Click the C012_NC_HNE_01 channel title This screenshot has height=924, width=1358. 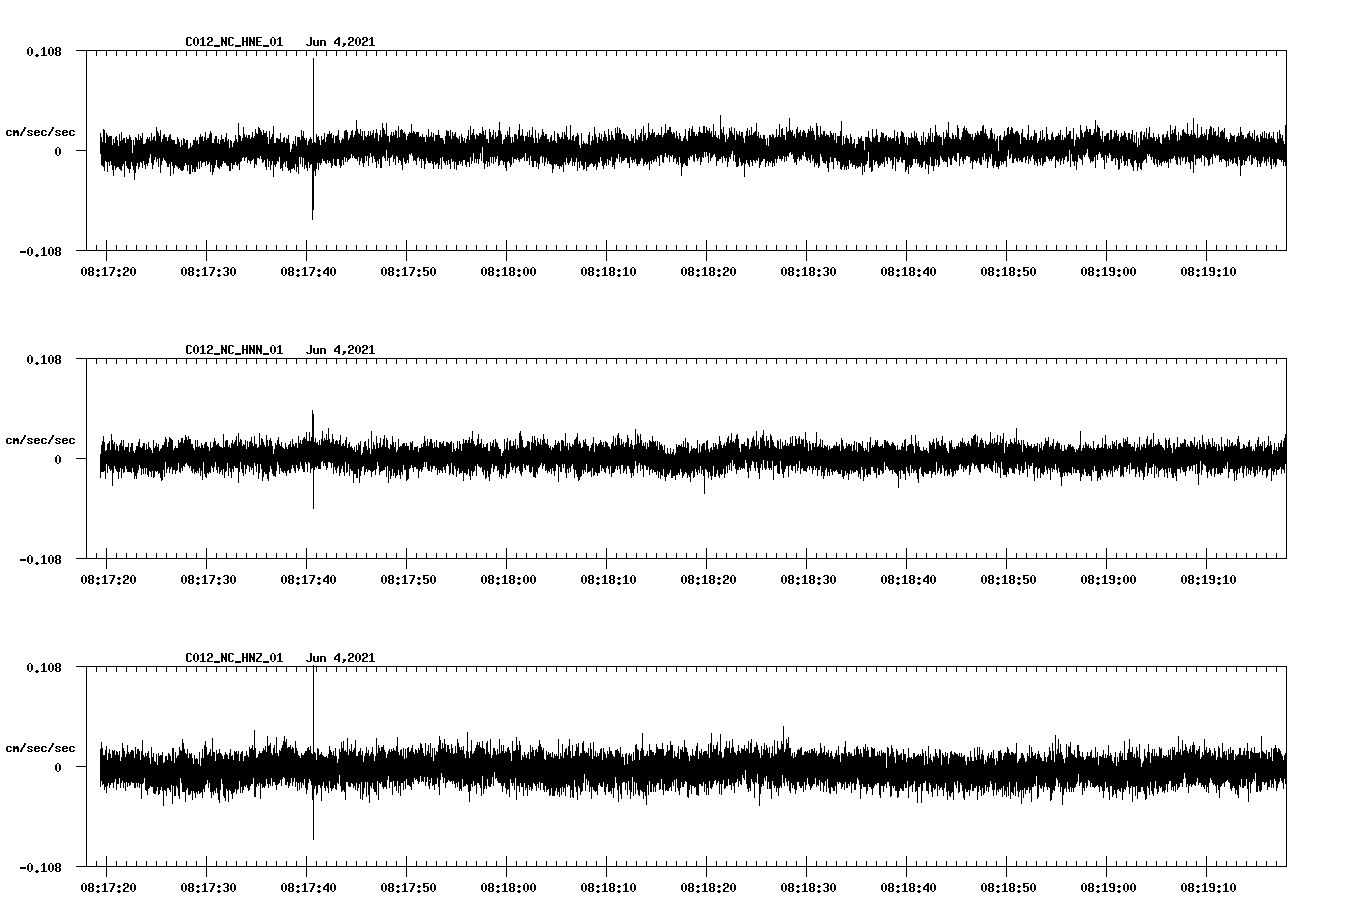234,42
